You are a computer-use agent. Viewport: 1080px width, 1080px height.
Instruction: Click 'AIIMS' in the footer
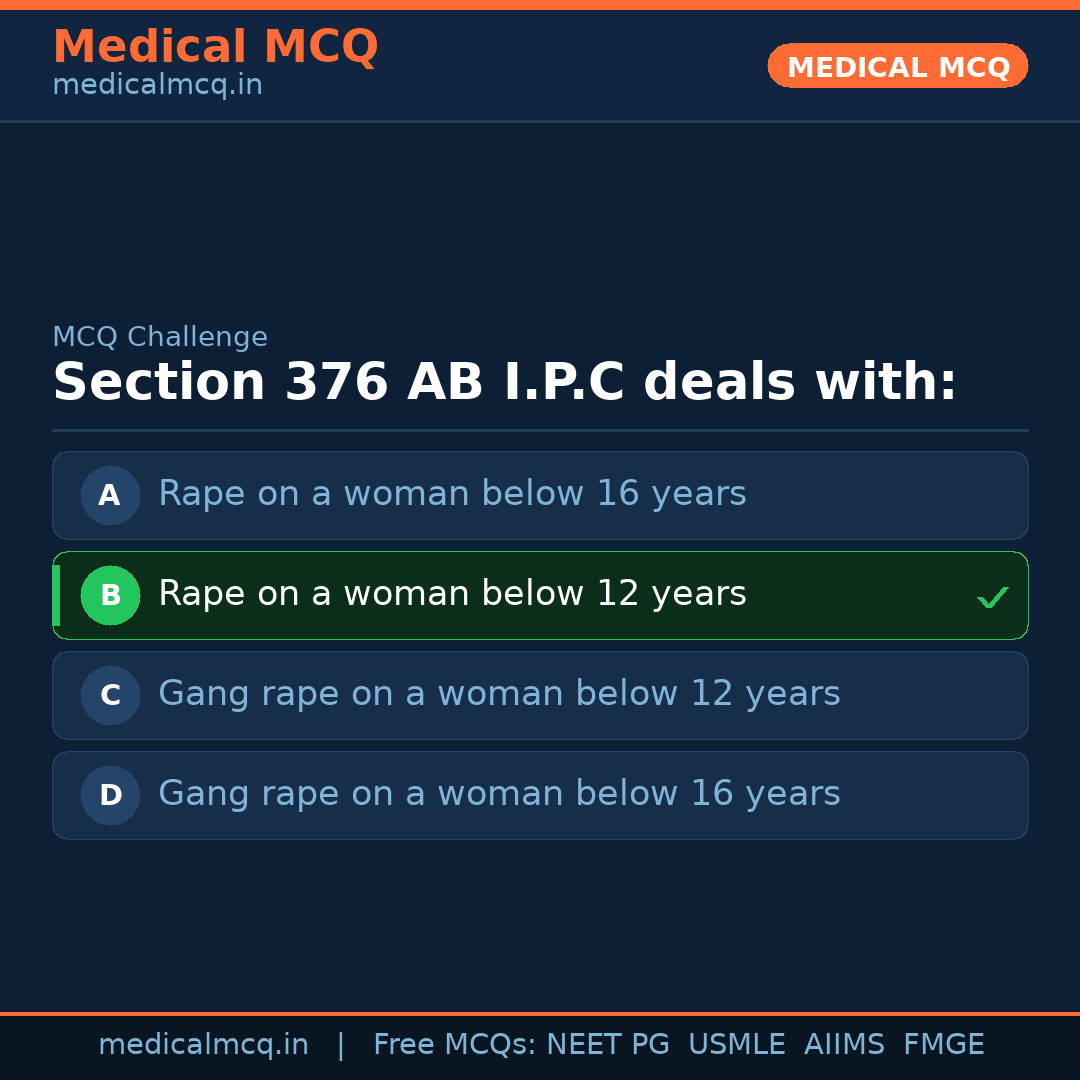844,1045
